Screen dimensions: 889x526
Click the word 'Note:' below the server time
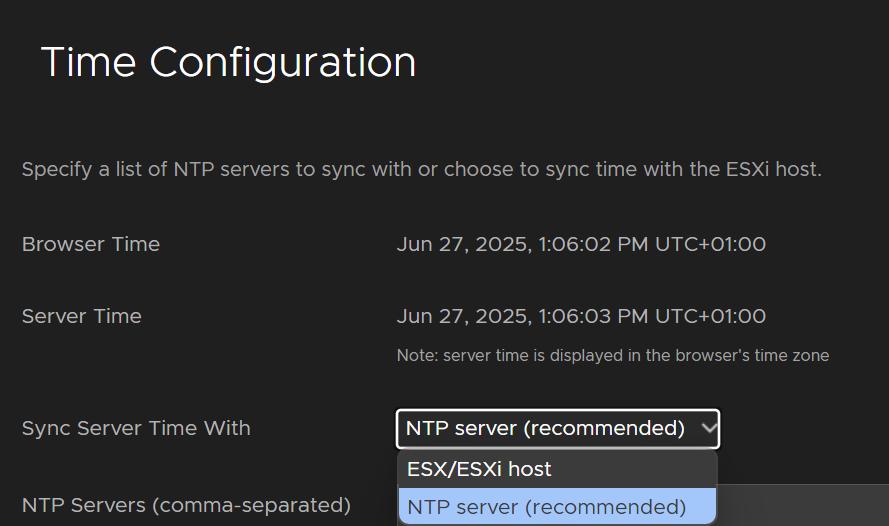tap(418, 355)
